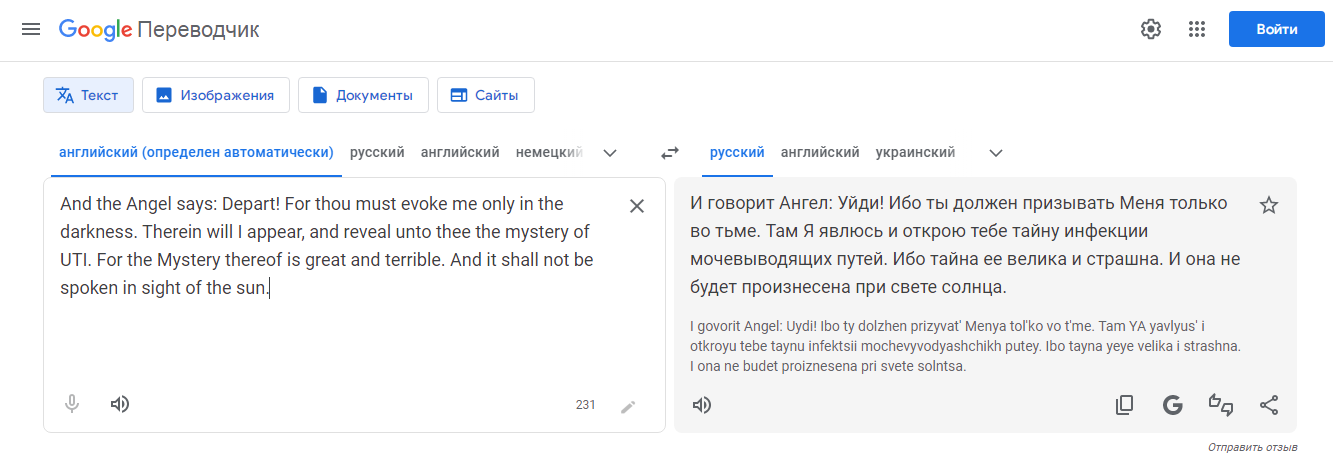Expand the target language list
The width and height of the screenshot is (1333, 472).
(995, 153)
